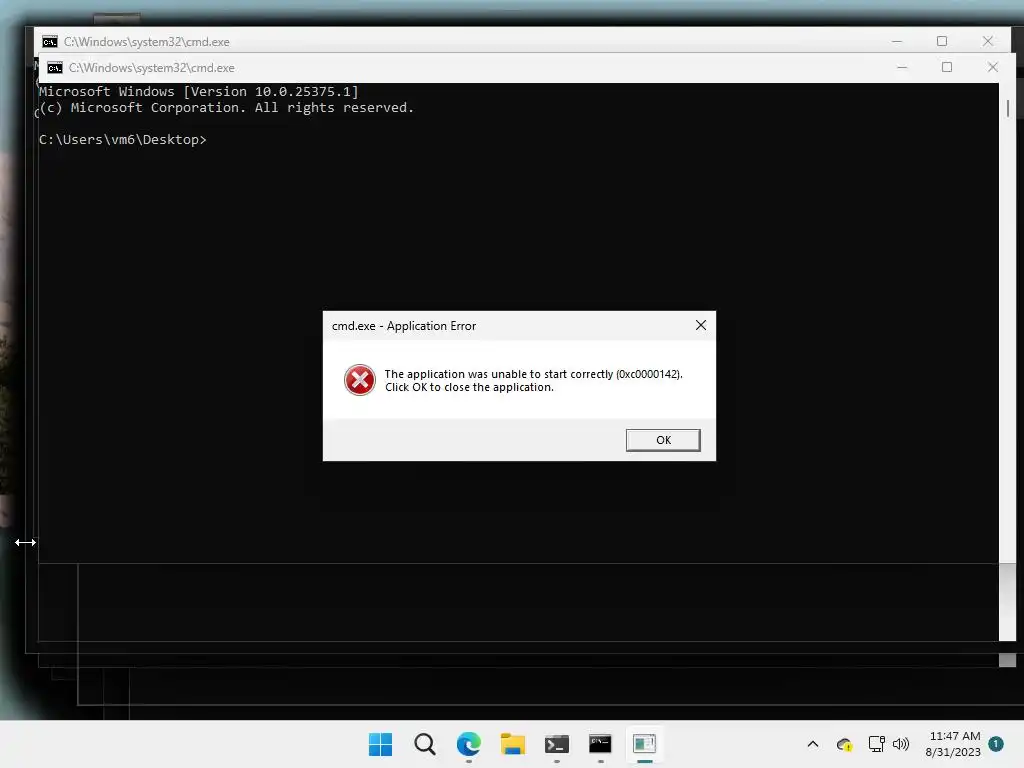Open taskbar Search
Screen dimensions: 1024x768
coord(424,744)
